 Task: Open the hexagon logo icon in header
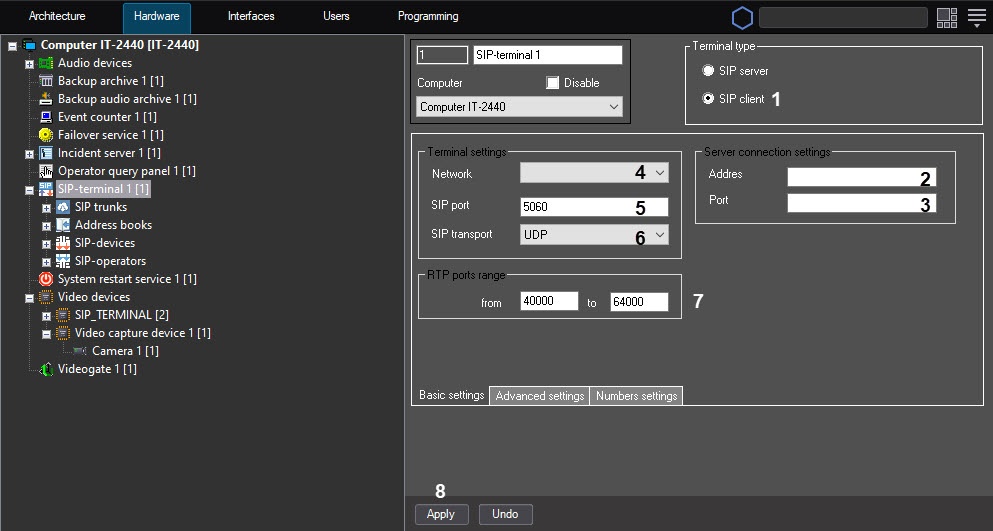click(x=742, y=18)
